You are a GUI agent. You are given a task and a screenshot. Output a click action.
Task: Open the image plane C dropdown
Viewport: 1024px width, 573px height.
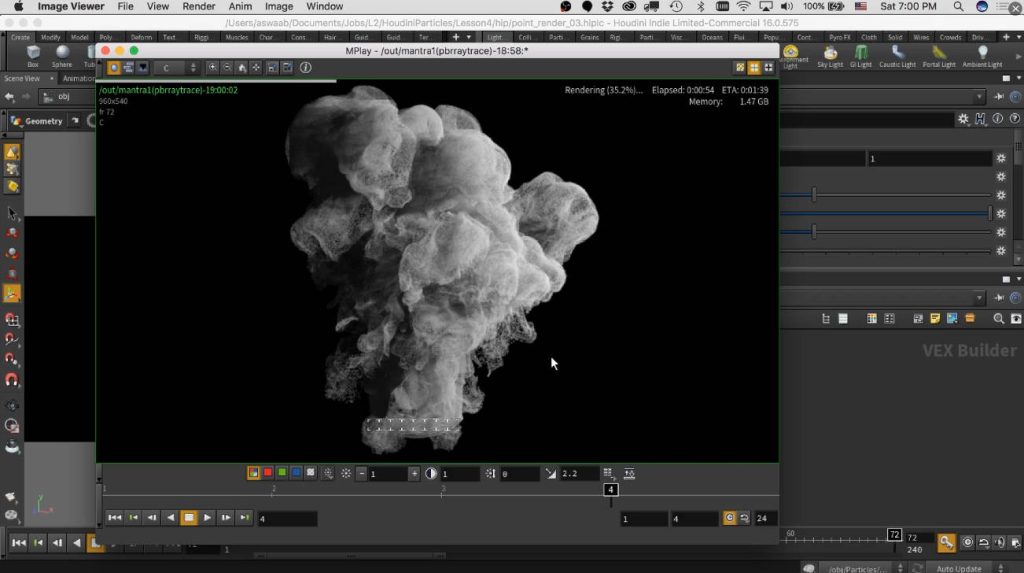click(x=176, y=67)
